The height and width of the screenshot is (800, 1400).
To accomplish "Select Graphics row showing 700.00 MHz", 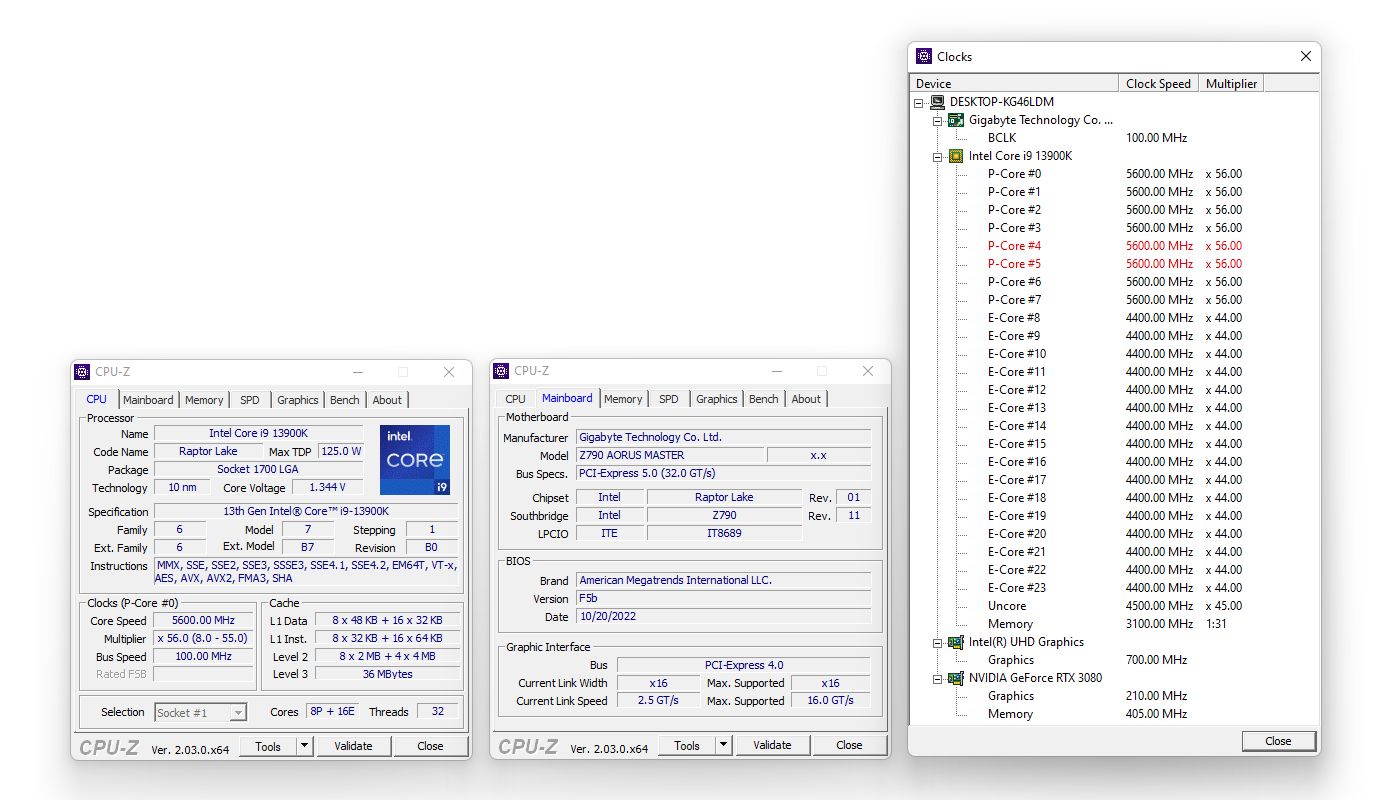I will pos(1011,660).
